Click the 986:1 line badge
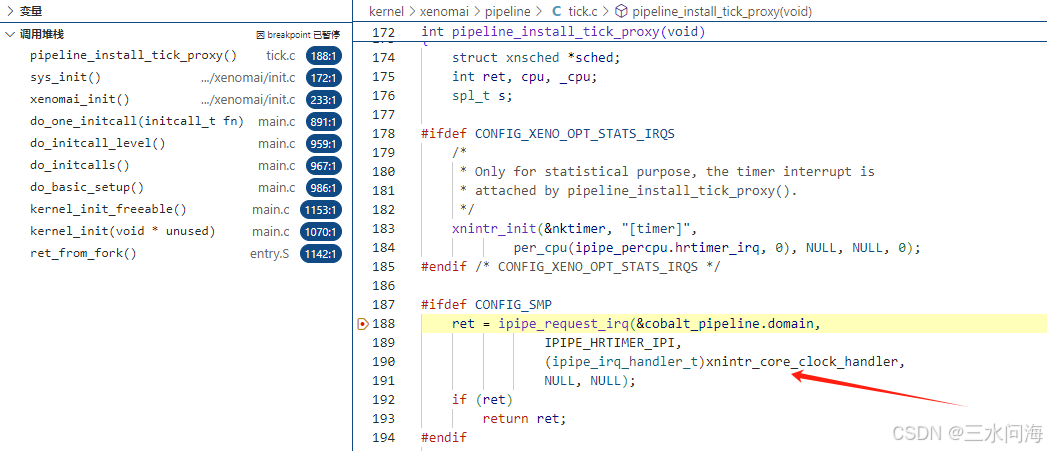This screenshot has height=451, width=1047. (324, 188)
